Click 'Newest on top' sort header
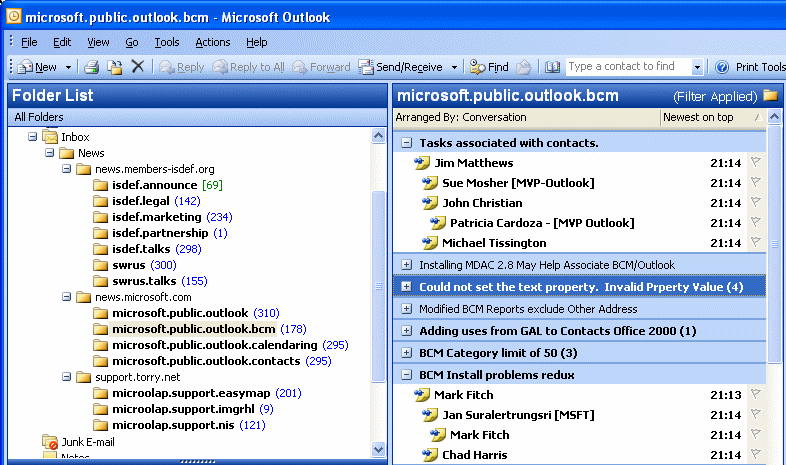786x465 pixels. click(698, 117)
